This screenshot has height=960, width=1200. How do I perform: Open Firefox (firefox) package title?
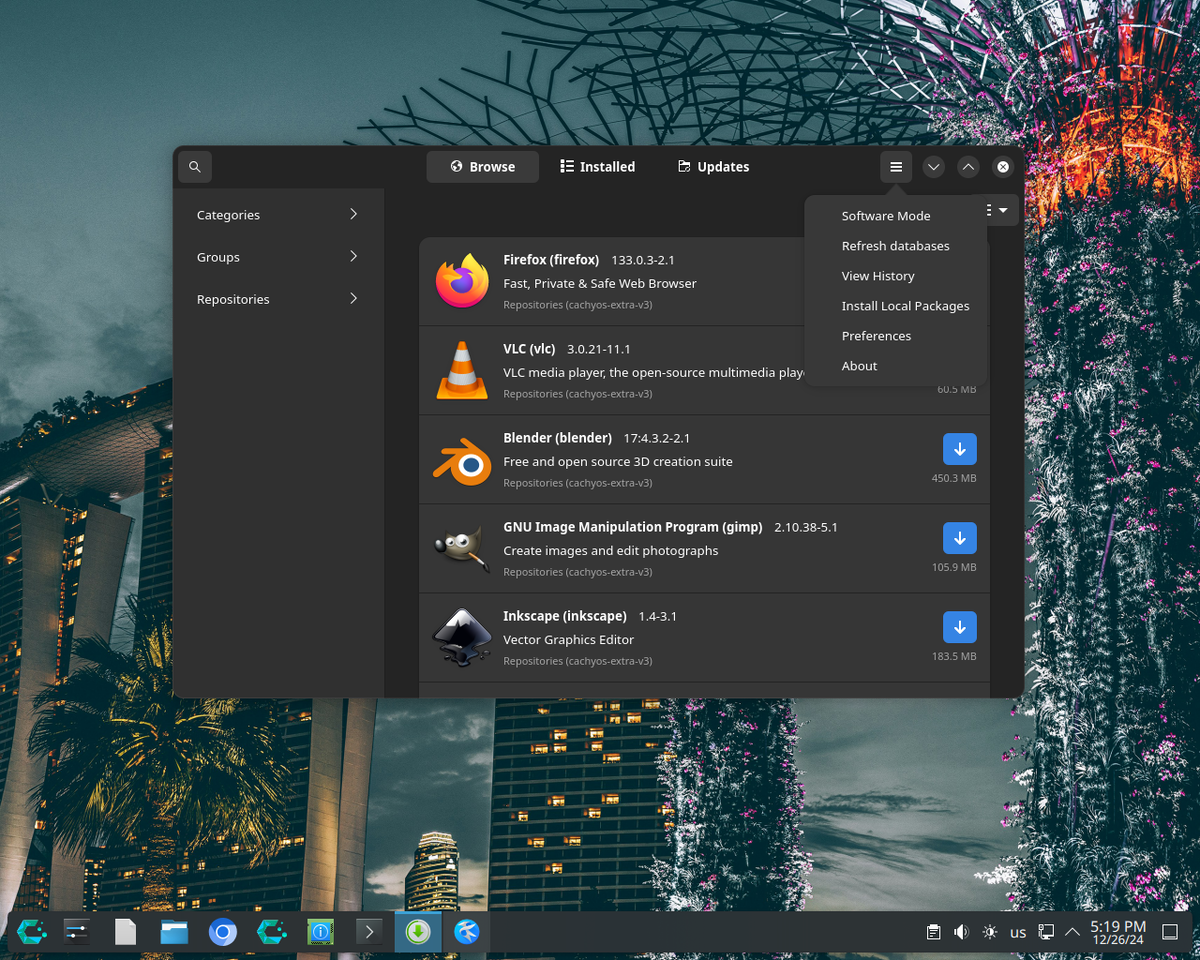coord(551,260)
